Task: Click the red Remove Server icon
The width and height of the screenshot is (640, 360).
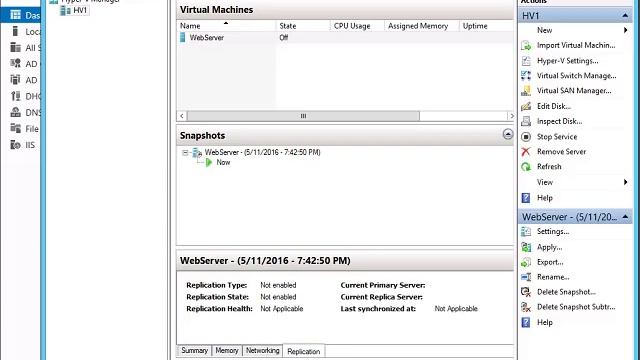Action: (x=526, y=151)
